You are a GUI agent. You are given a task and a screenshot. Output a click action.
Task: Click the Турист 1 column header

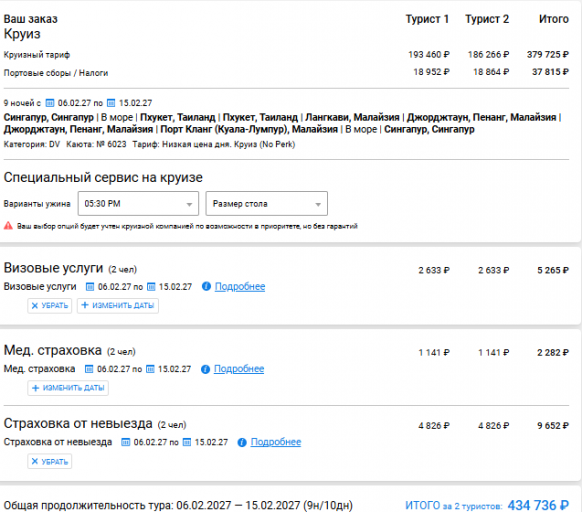[427, 19]
